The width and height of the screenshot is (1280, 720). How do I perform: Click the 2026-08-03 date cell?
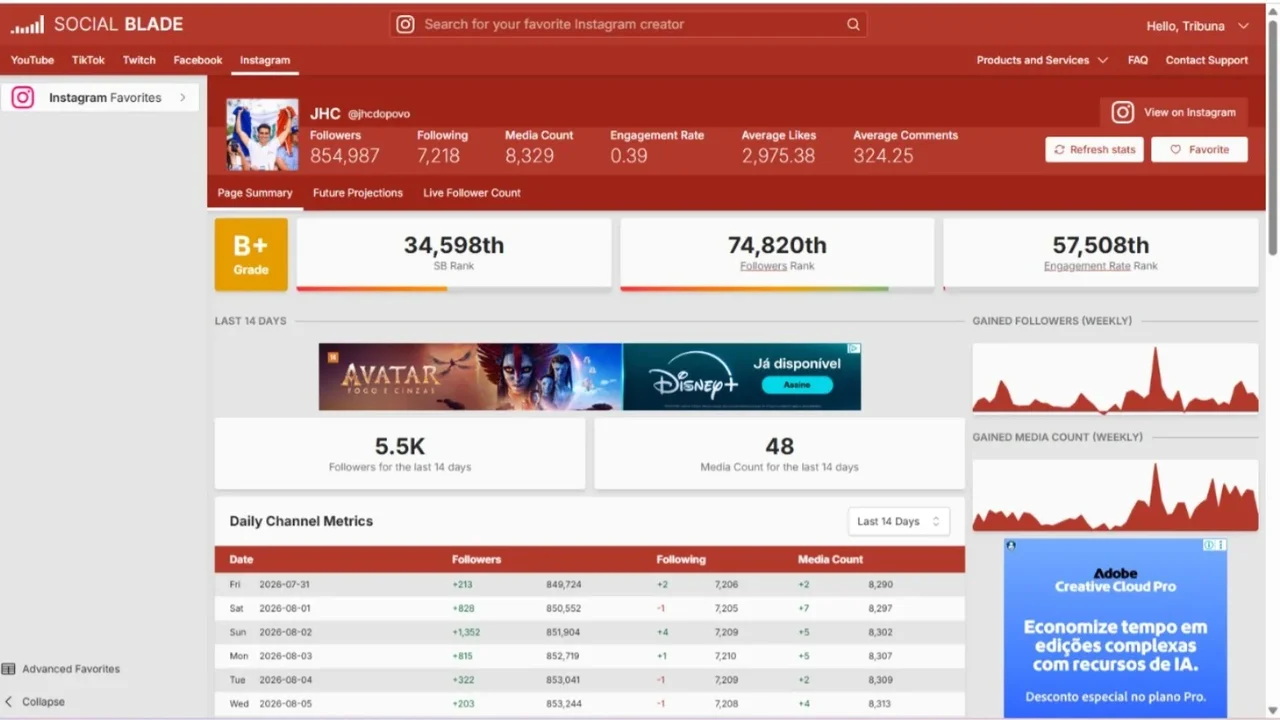[284, 656]
